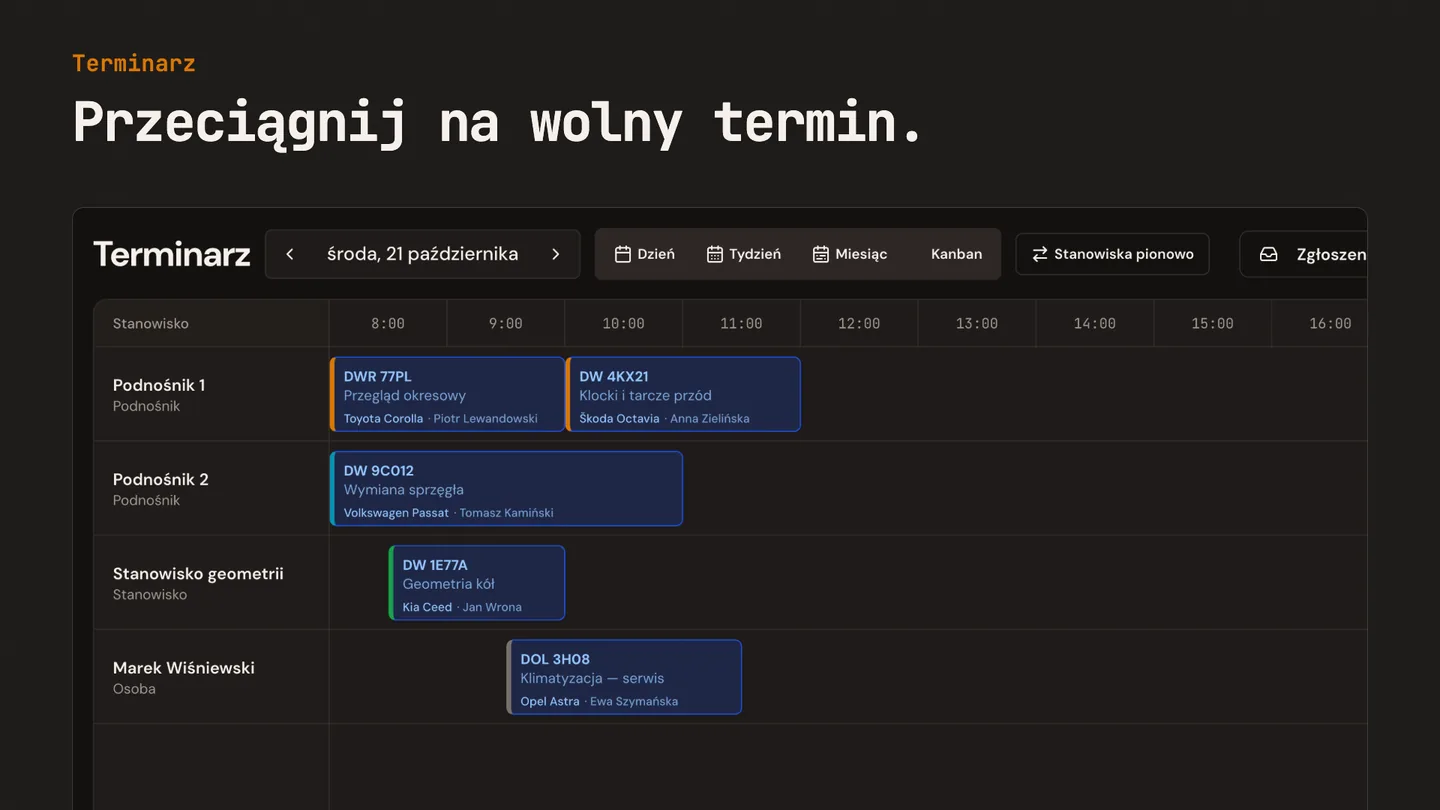Go to next day with right chevron
The width and height of the screenshot is (1440, 810).
[556, 254]
